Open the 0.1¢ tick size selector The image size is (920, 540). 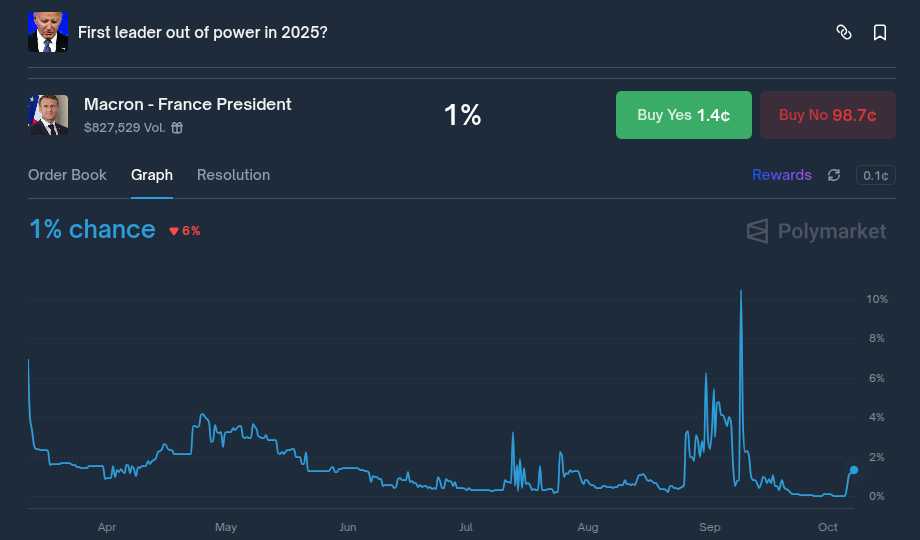[x=875, y=175]
